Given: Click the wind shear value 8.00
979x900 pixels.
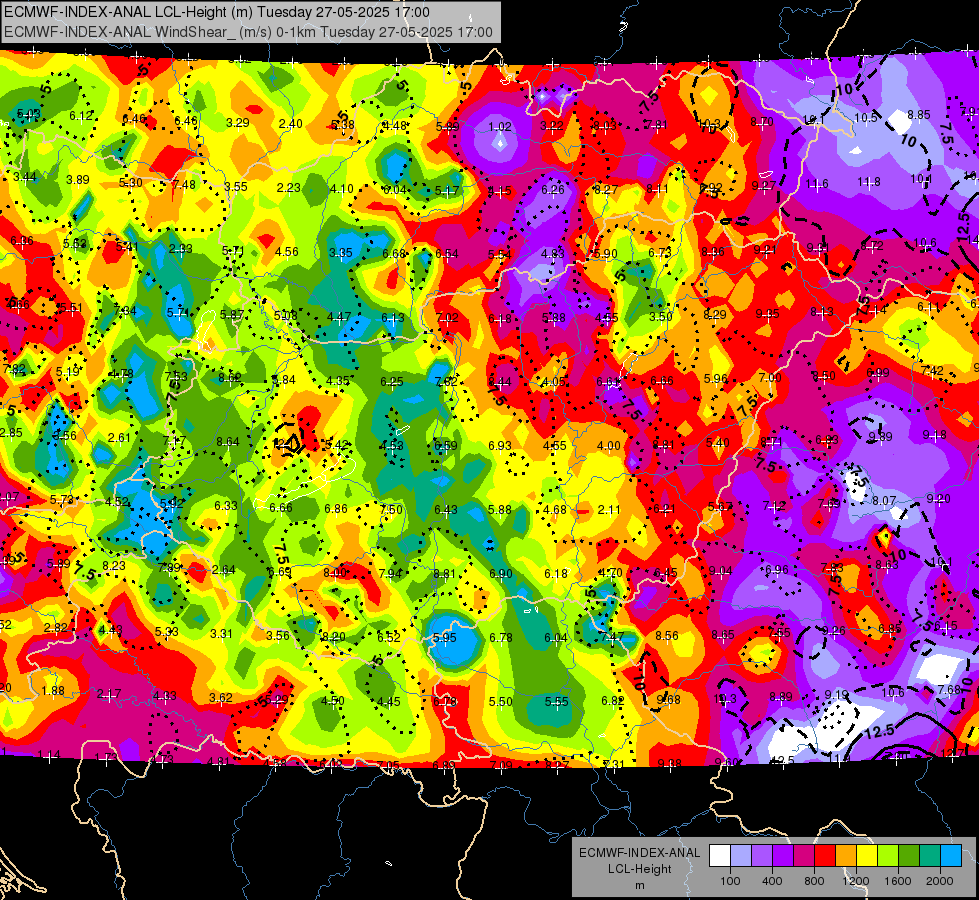Looking at the screenshot, I should click(x=335, y=573).
